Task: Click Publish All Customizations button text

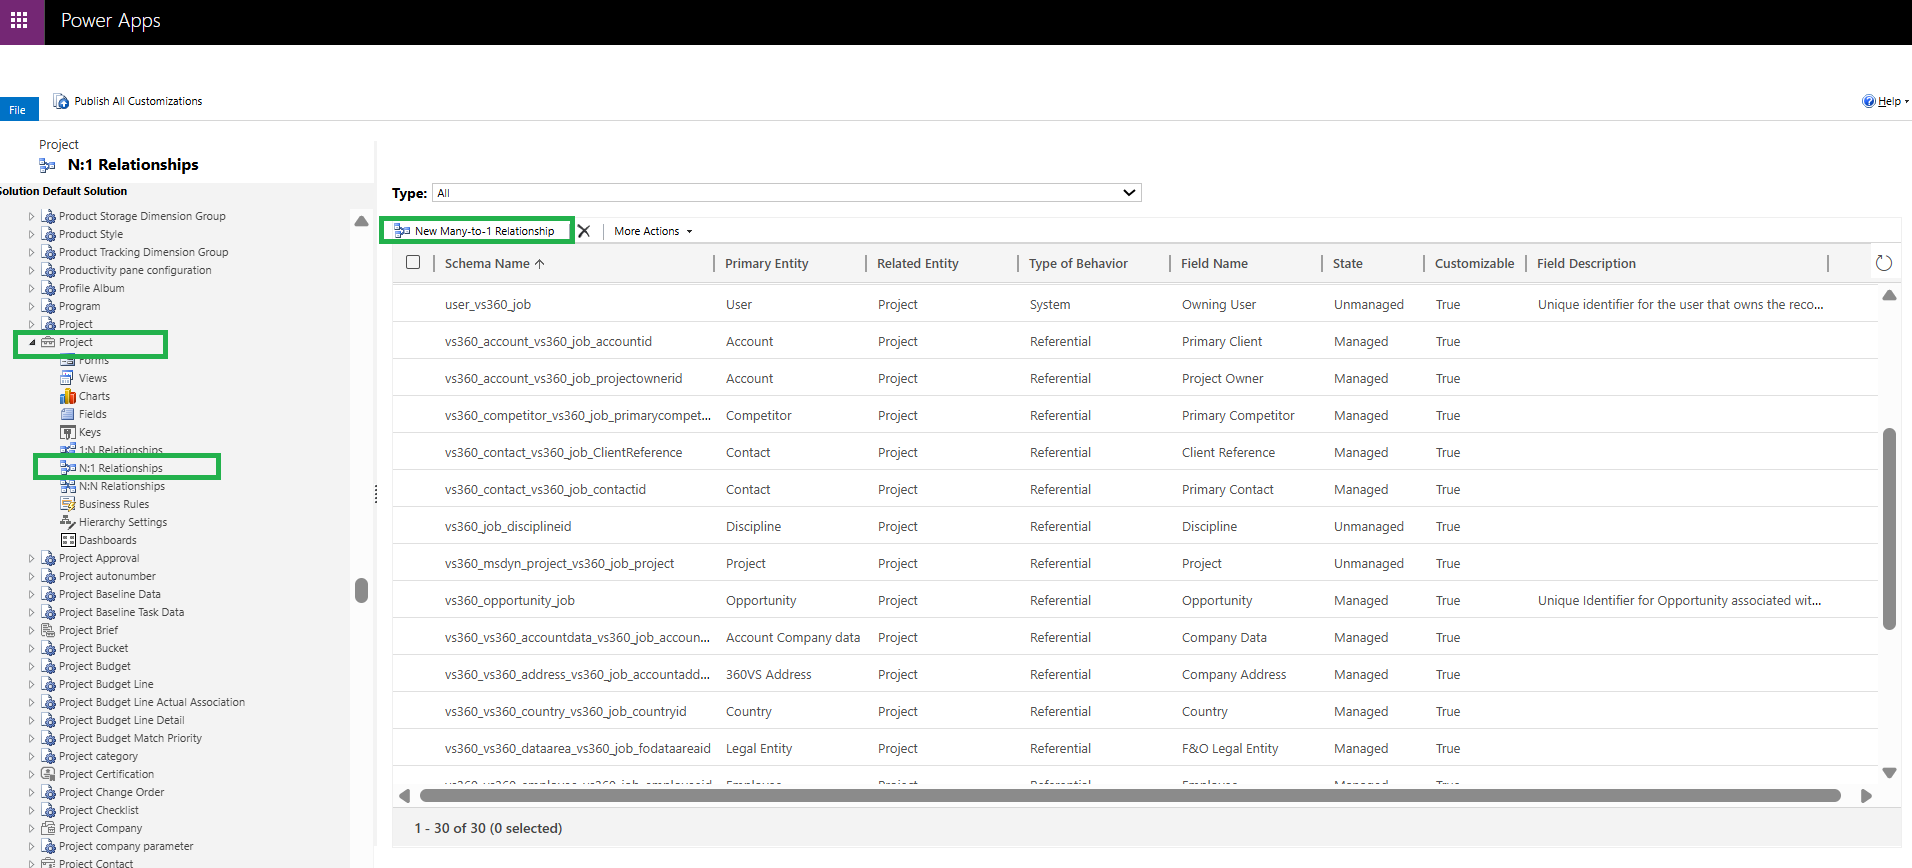Action: point(138,101)
